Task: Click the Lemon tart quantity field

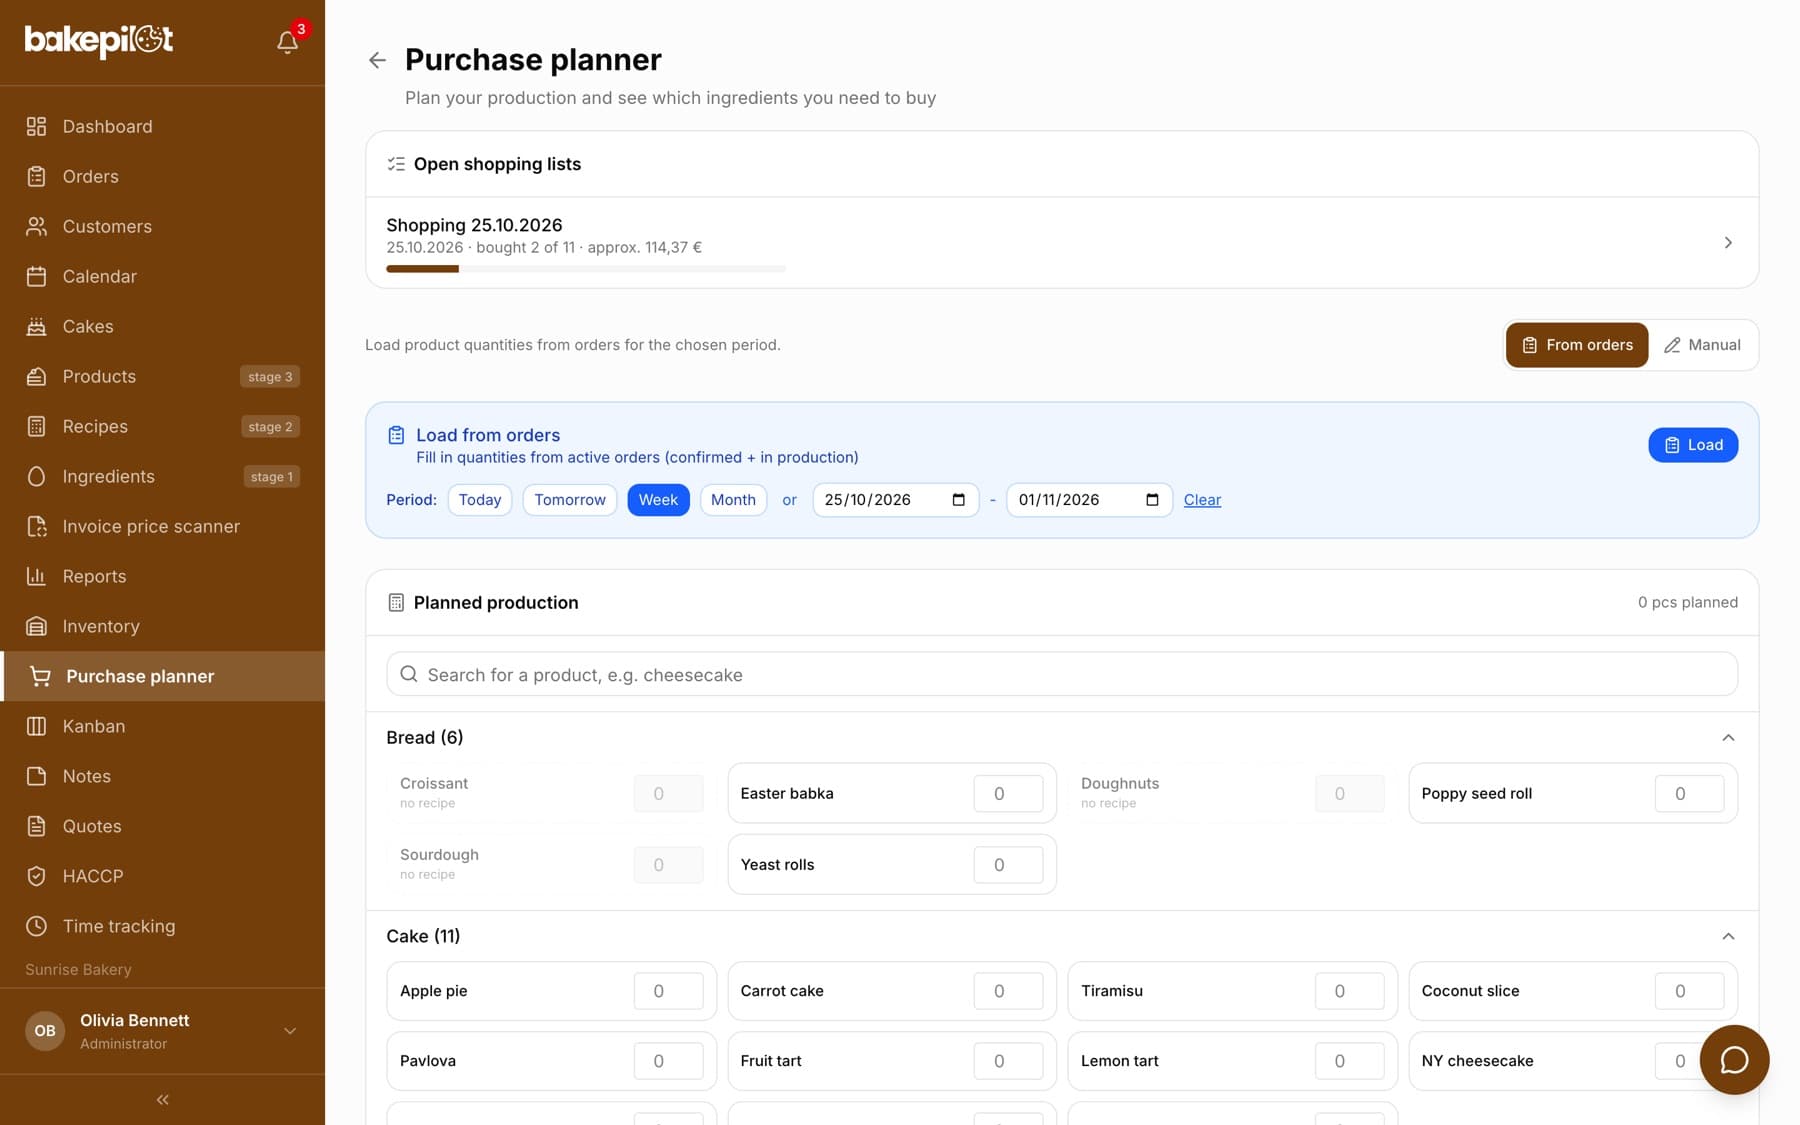Action: pos(1349,1061)
